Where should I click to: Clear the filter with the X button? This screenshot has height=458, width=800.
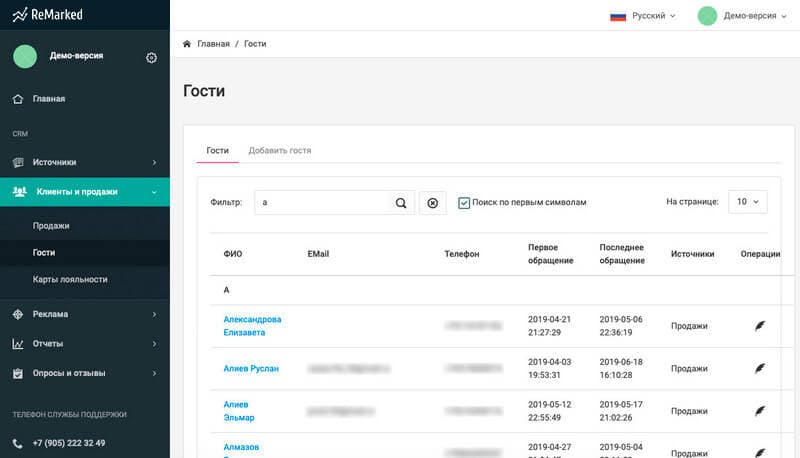click(433, 203)
